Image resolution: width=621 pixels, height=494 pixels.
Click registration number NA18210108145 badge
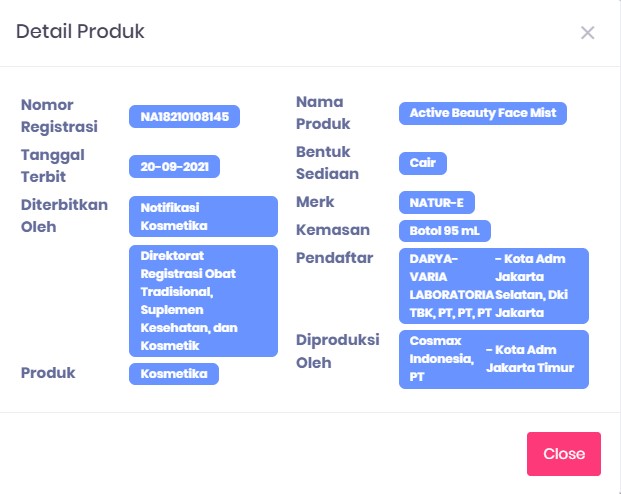click(x=184, y=117)
